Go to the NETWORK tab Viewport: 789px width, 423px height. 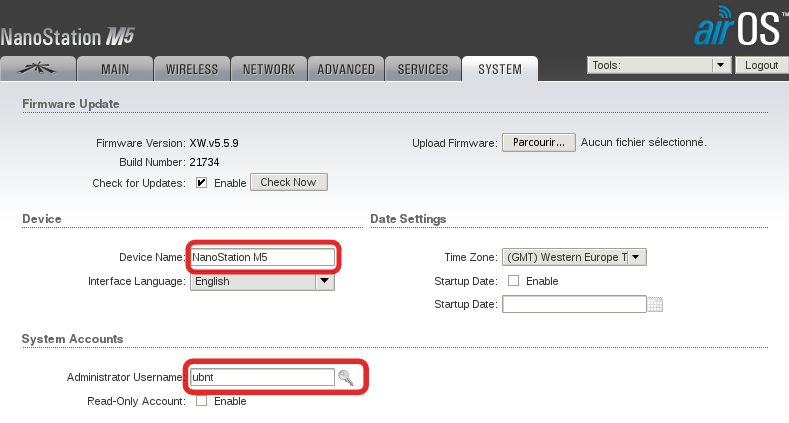(268, 69)
